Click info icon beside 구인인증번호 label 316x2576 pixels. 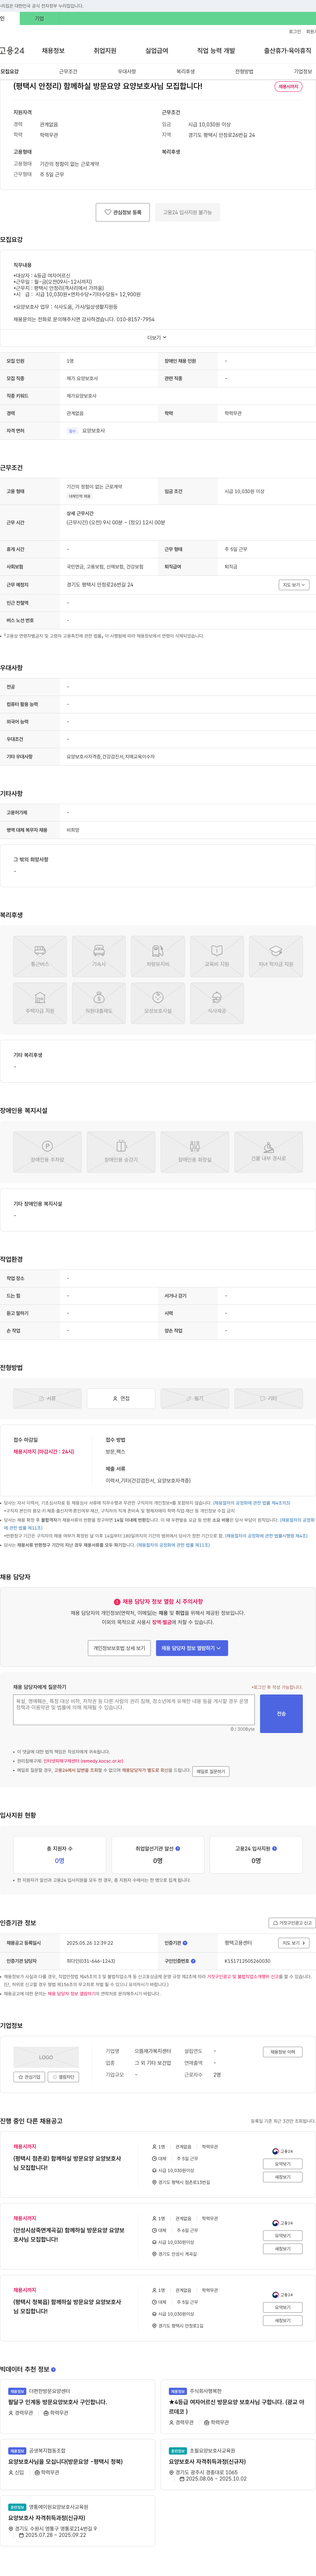193,1961
